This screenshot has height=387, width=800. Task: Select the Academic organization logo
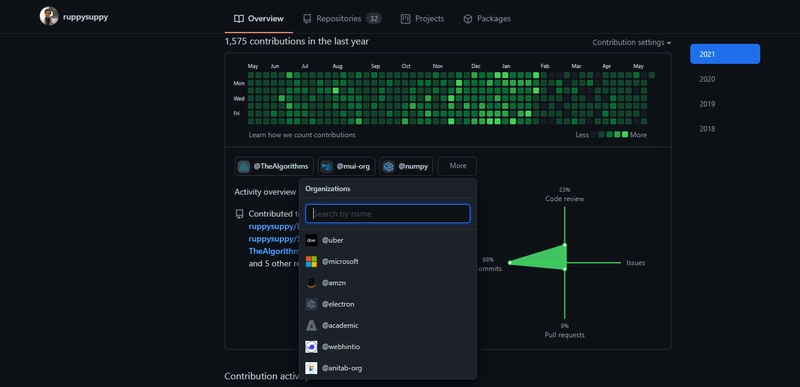311,325
